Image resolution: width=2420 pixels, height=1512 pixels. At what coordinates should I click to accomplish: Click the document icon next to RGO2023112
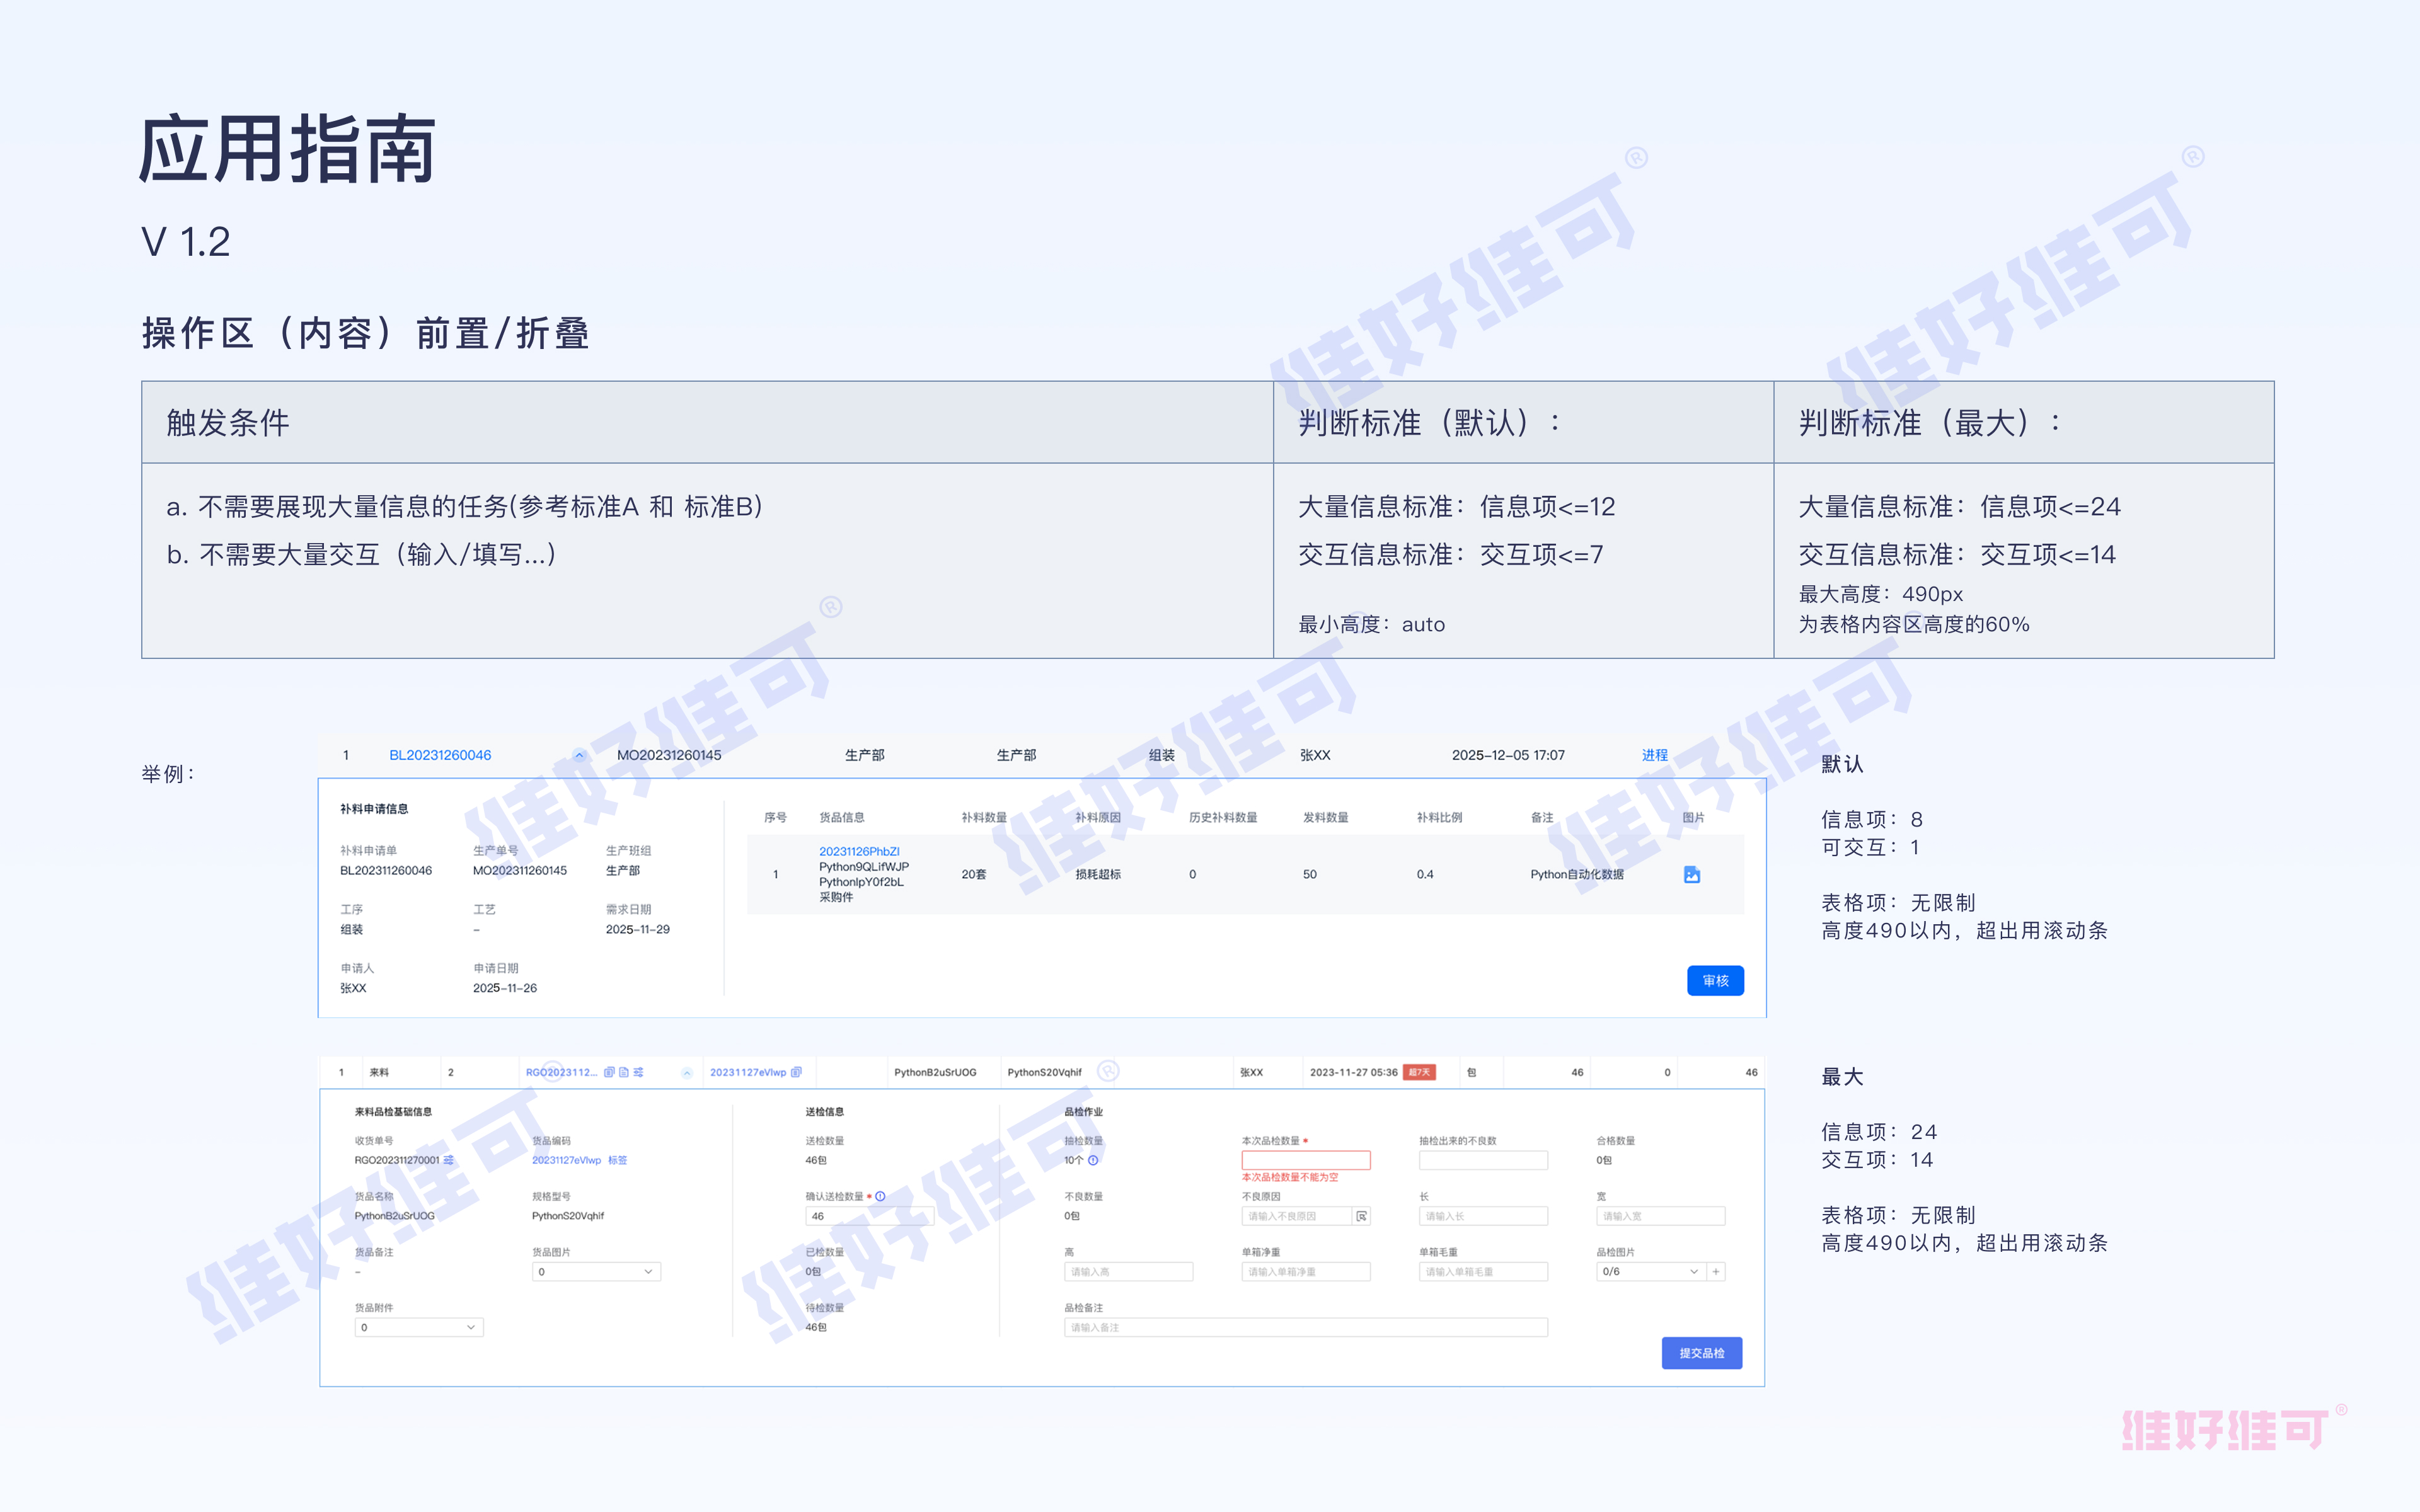coord(625,1072)
